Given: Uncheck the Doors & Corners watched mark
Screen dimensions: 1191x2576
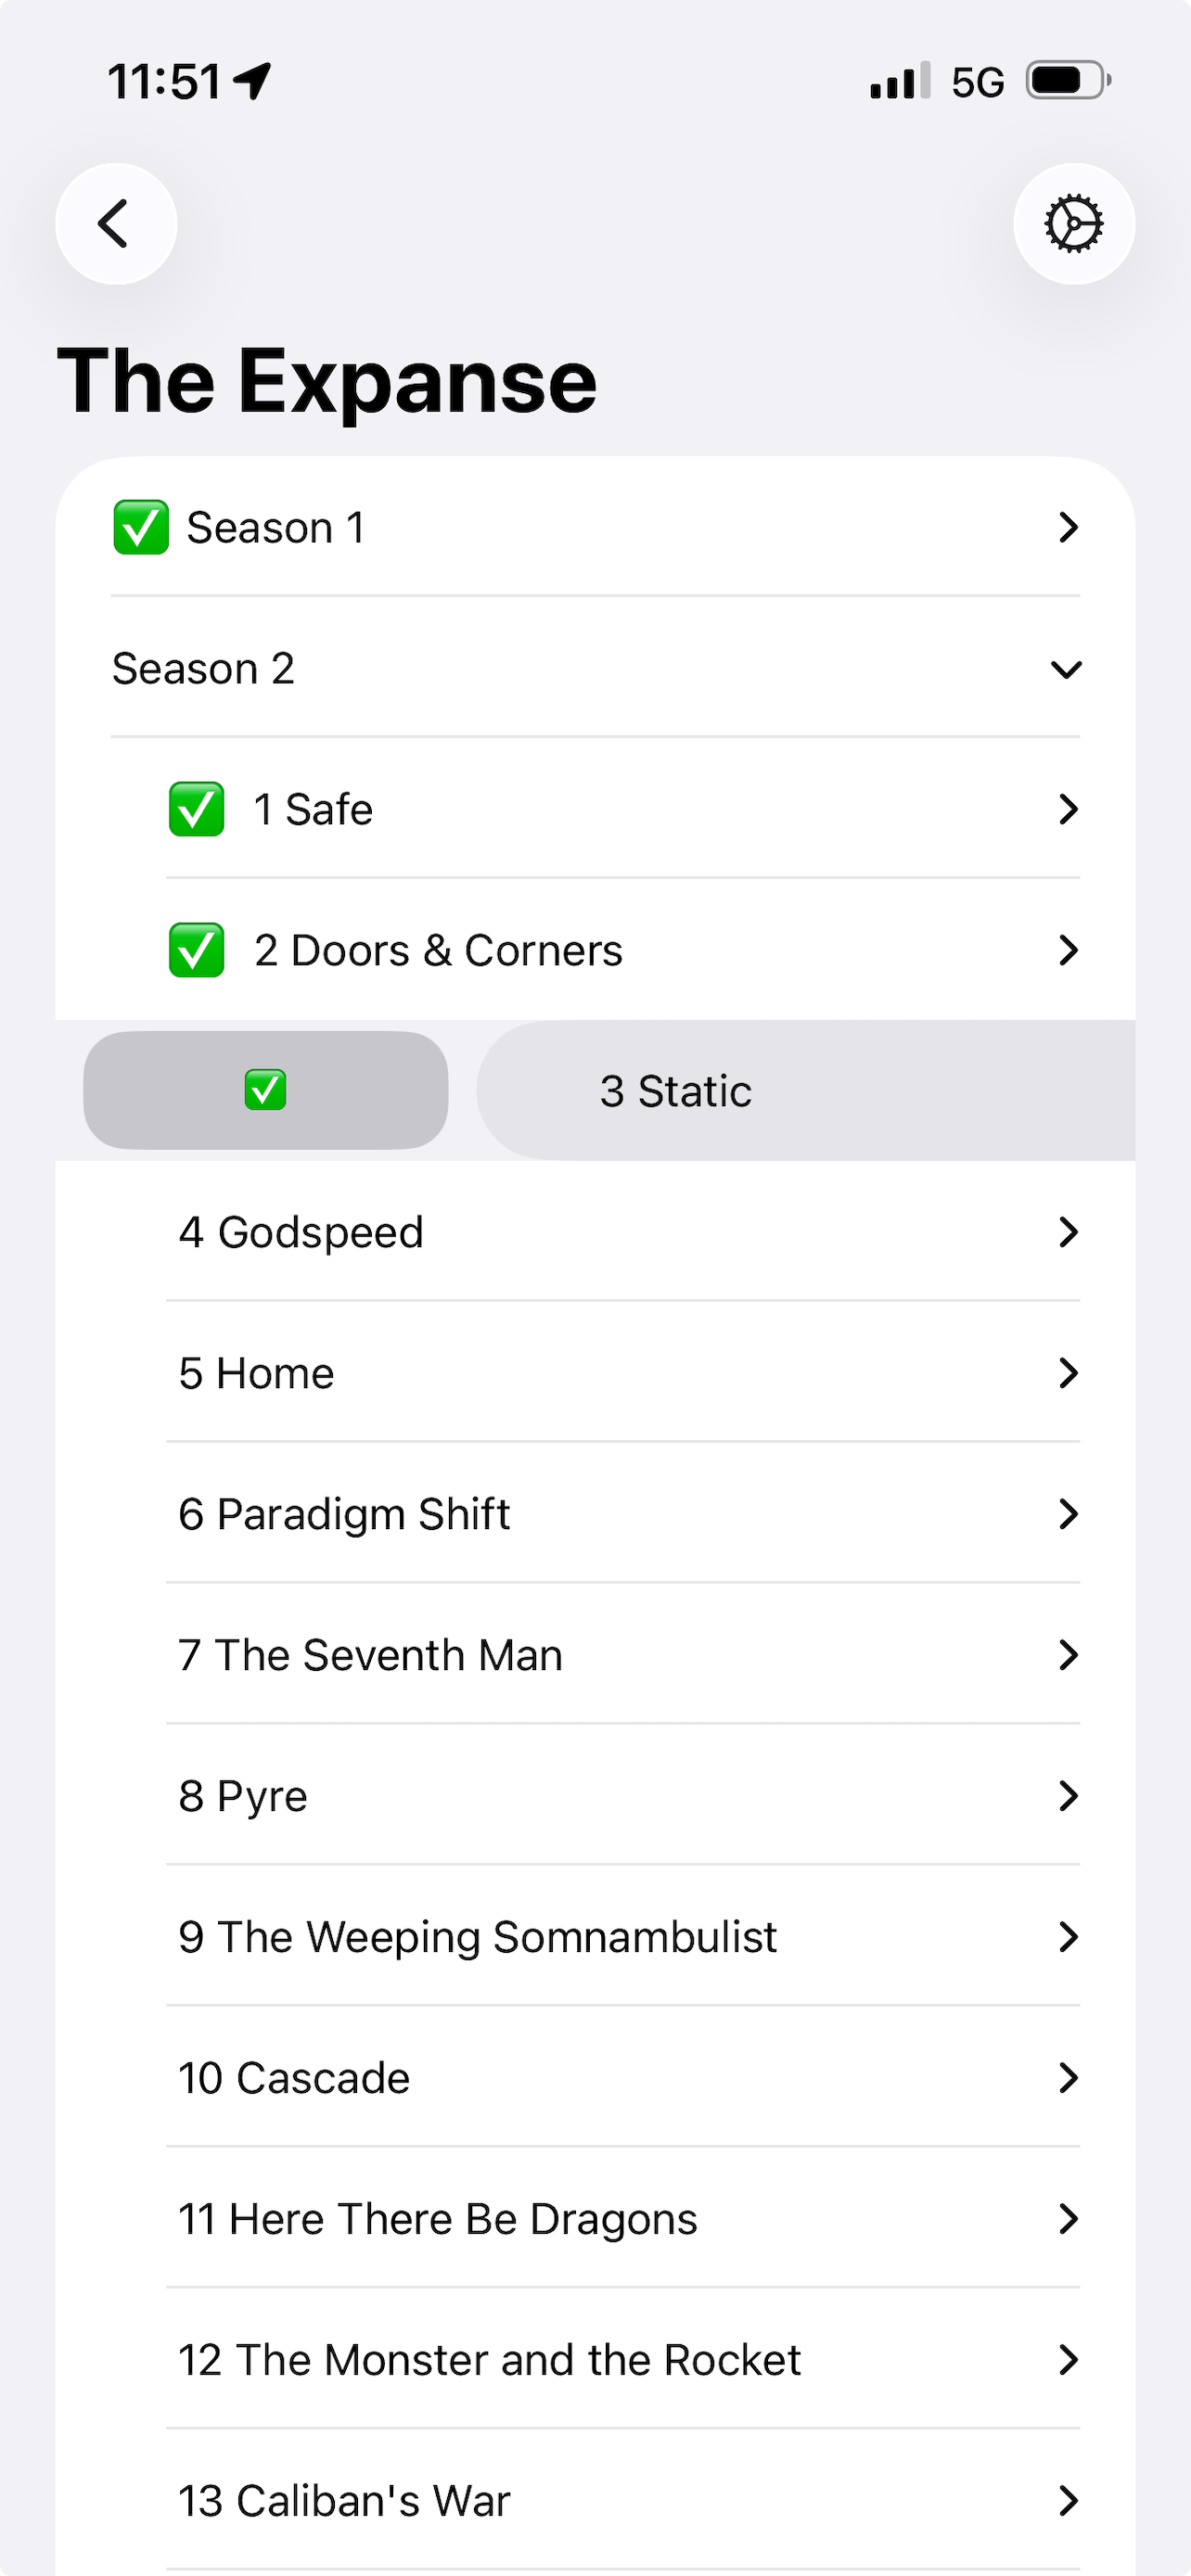Looking at the screenshot, I should (x=196, y=950).
